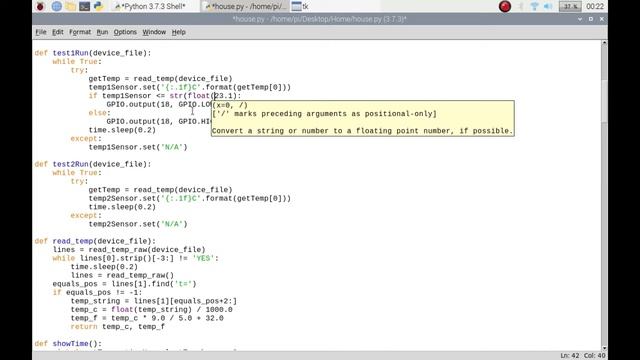Click the float calltip tooltip
640x360 pixels.
pyautogui.click(x=362, y=118)
